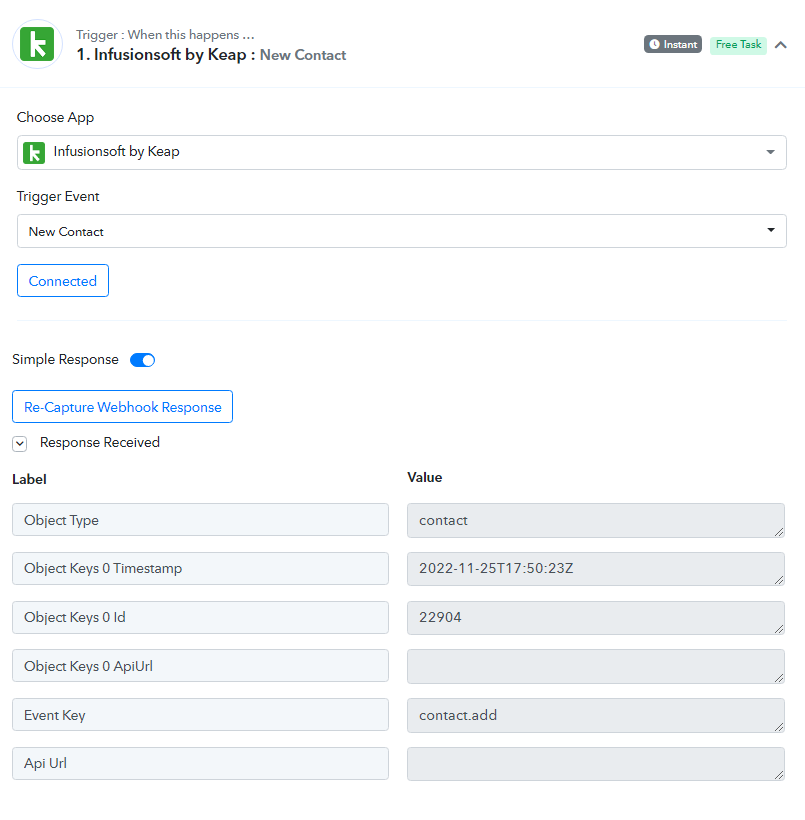This screenshot has height=820, width=805.
Task: Collapse the trigger step with the up chevron
Action: (780, 45)
